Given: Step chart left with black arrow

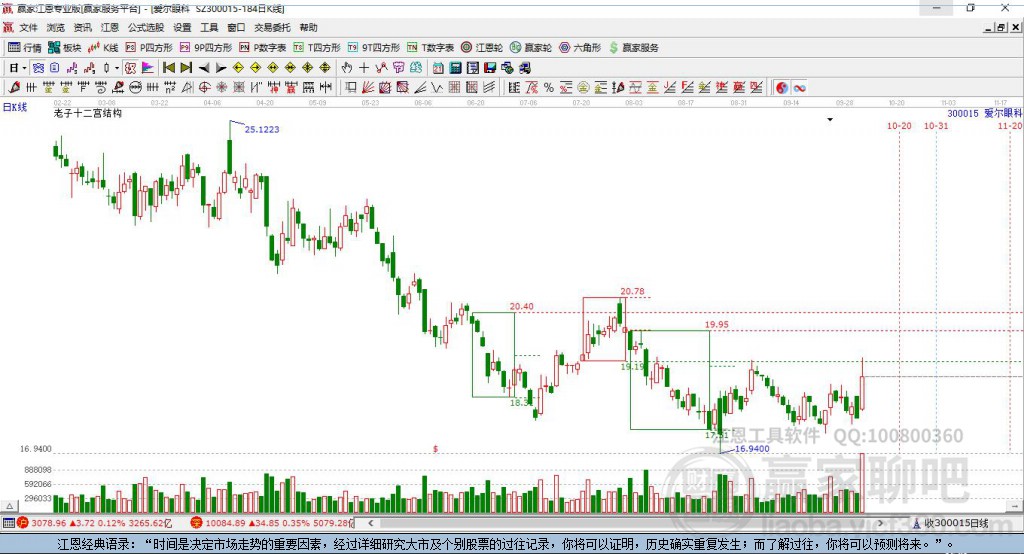Looking at the screenshot, I should pyautogui.click(x=204, y=68).
